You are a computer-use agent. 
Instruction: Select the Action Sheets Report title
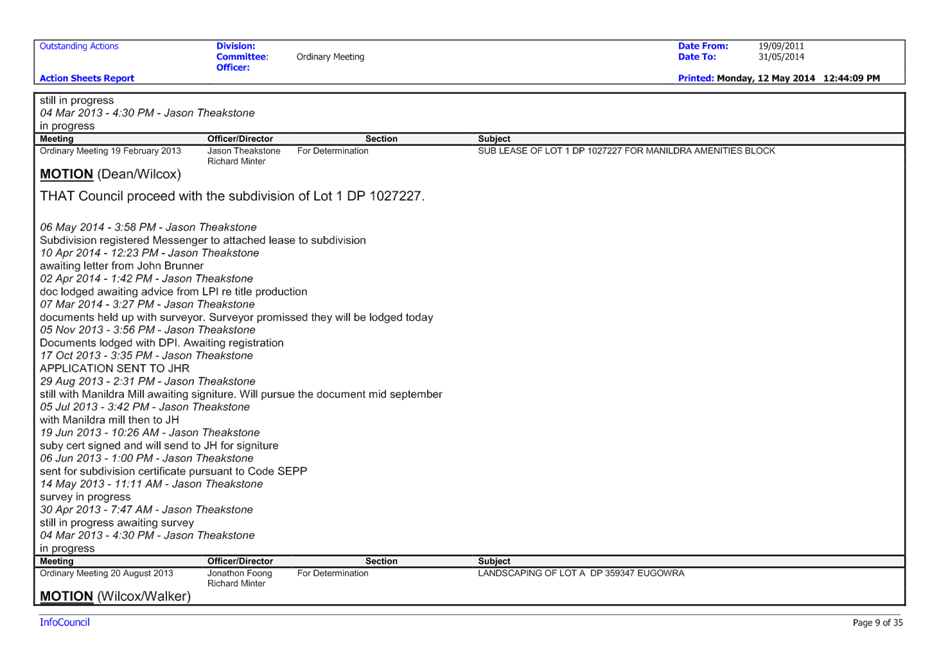tap(87, 78)
